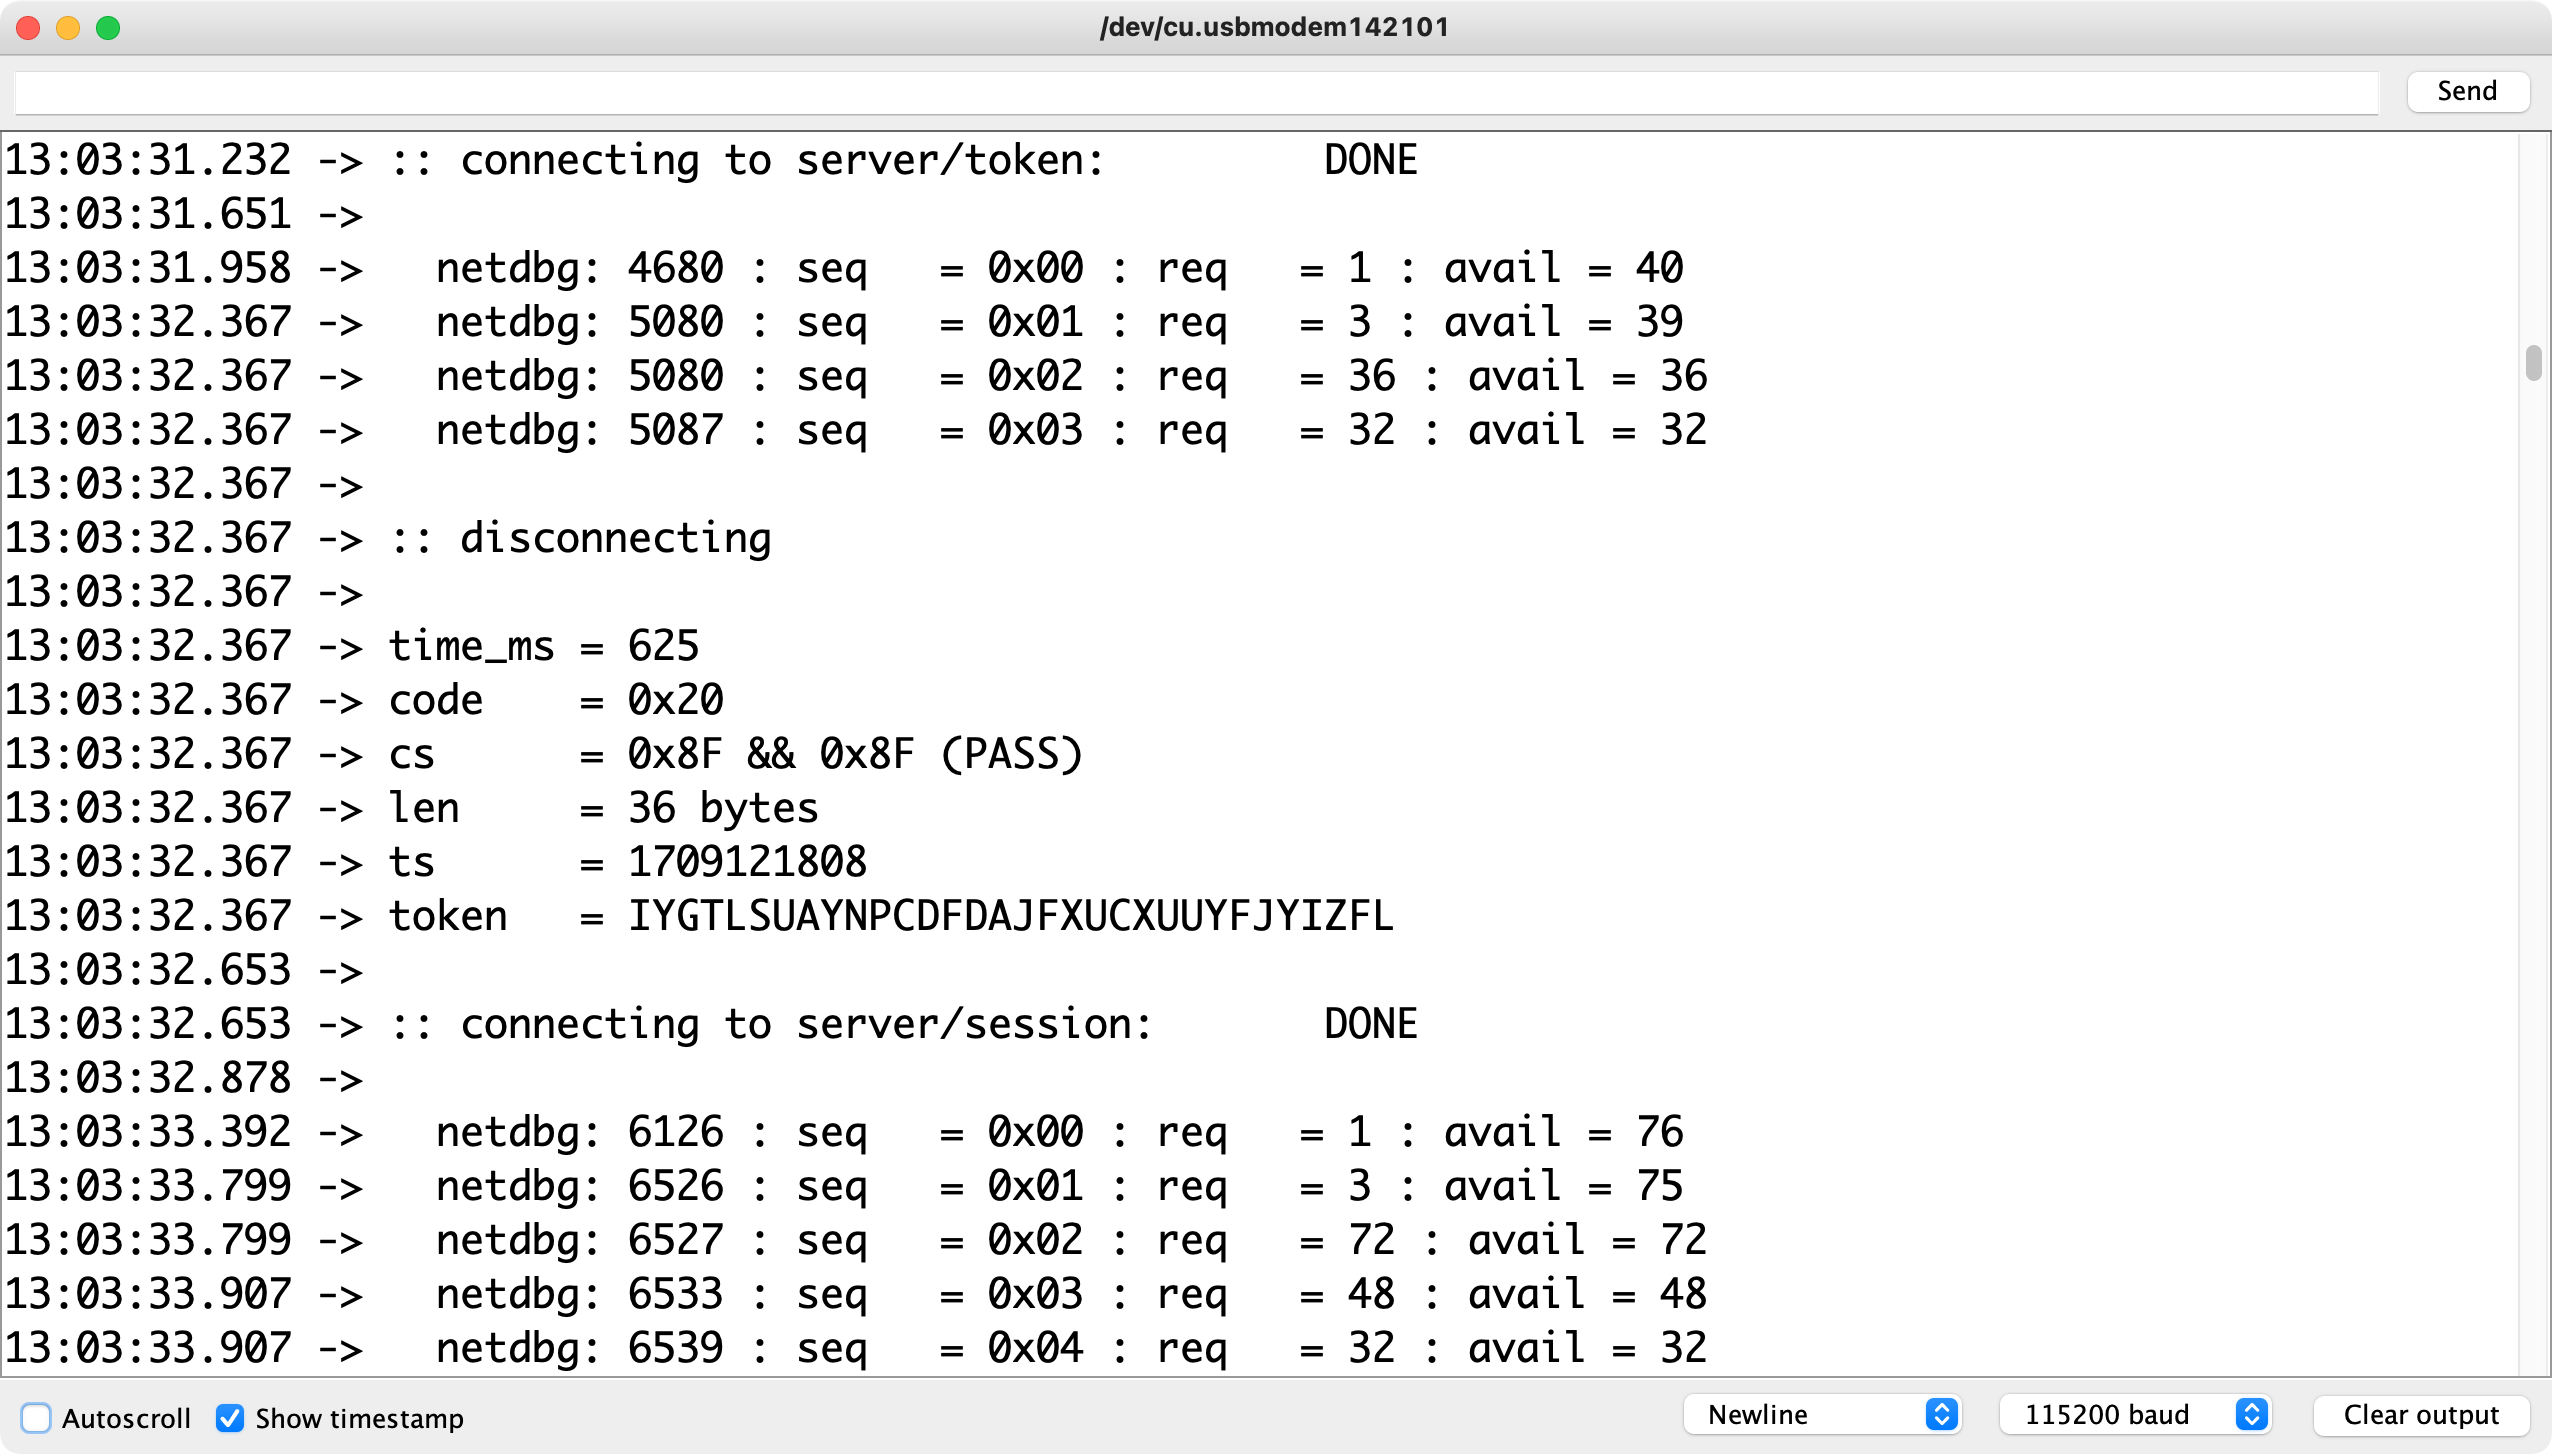The image size is (2552, 1454).
Task: Click the blue stepper arrows on baud selector
Action: click(2251, 1414)
